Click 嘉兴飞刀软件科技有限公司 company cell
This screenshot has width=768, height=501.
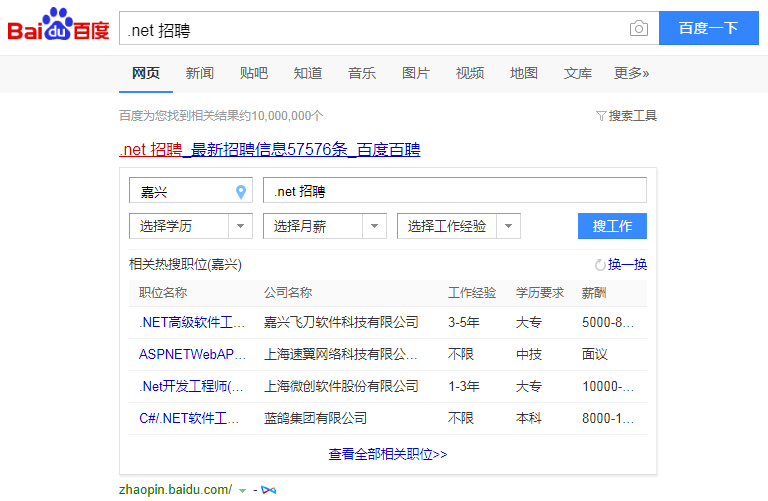tap(341, 322)
